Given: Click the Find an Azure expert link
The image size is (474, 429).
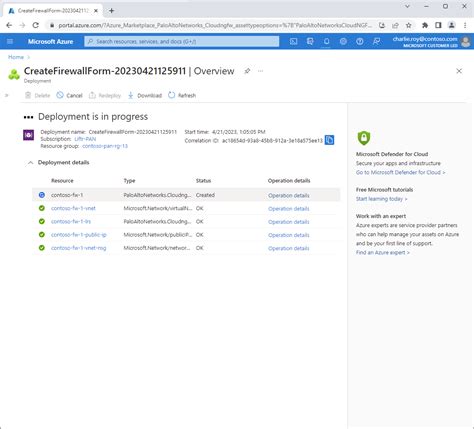Looking at the screenshot, I should (x=383, y=252).
